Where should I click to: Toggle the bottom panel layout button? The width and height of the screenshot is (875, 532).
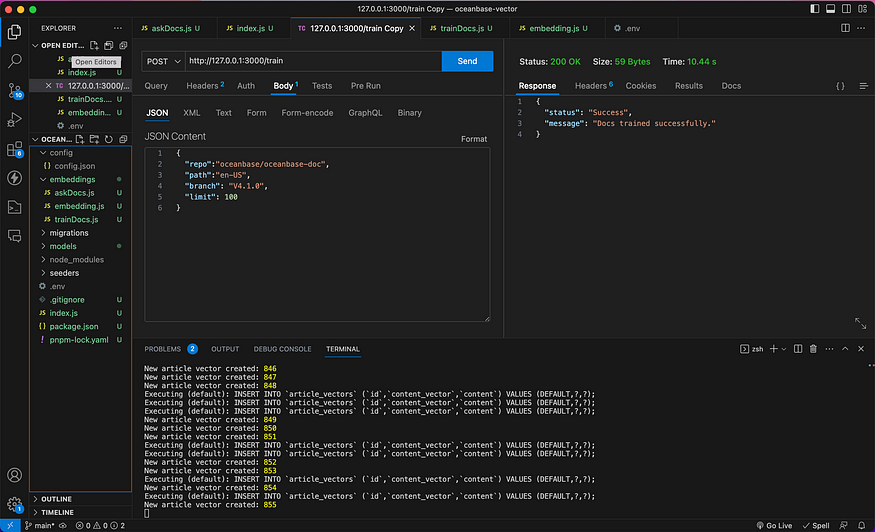[x=830, y=9]
